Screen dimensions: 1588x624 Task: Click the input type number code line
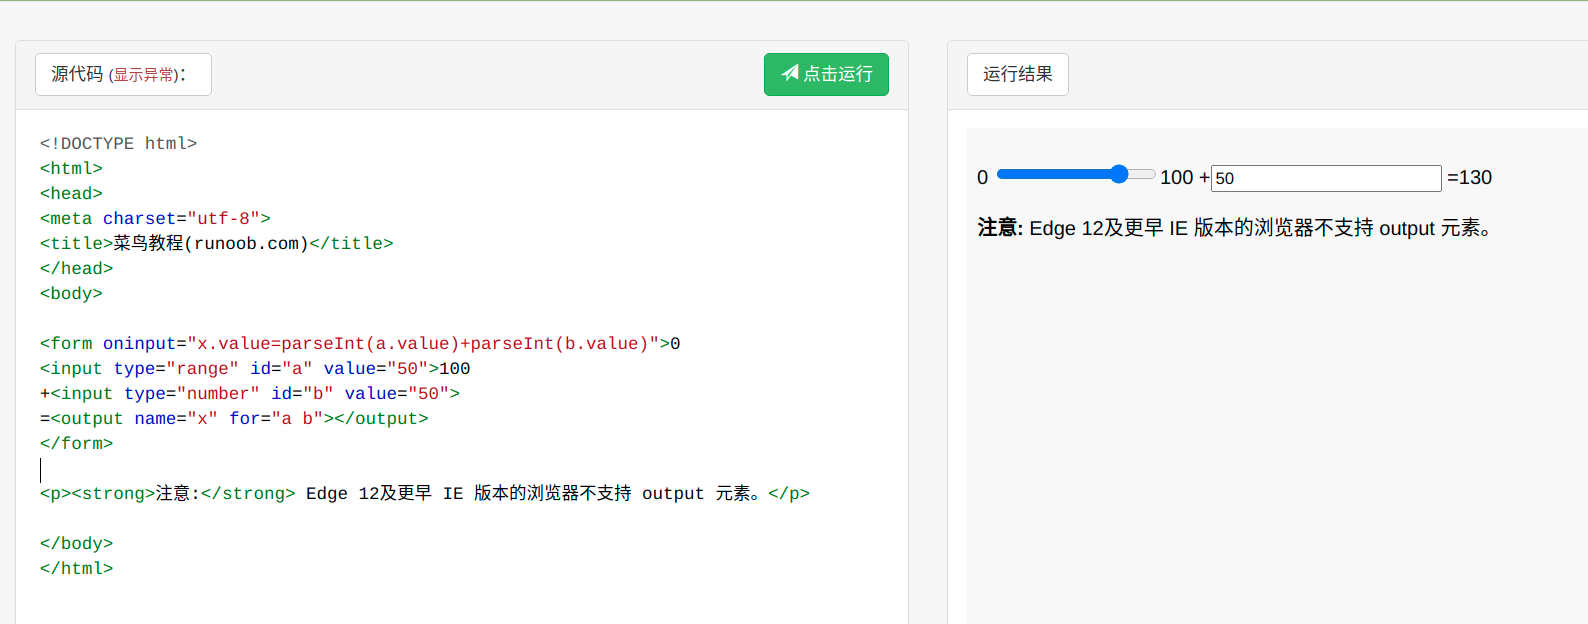click(x=250, y=394)
